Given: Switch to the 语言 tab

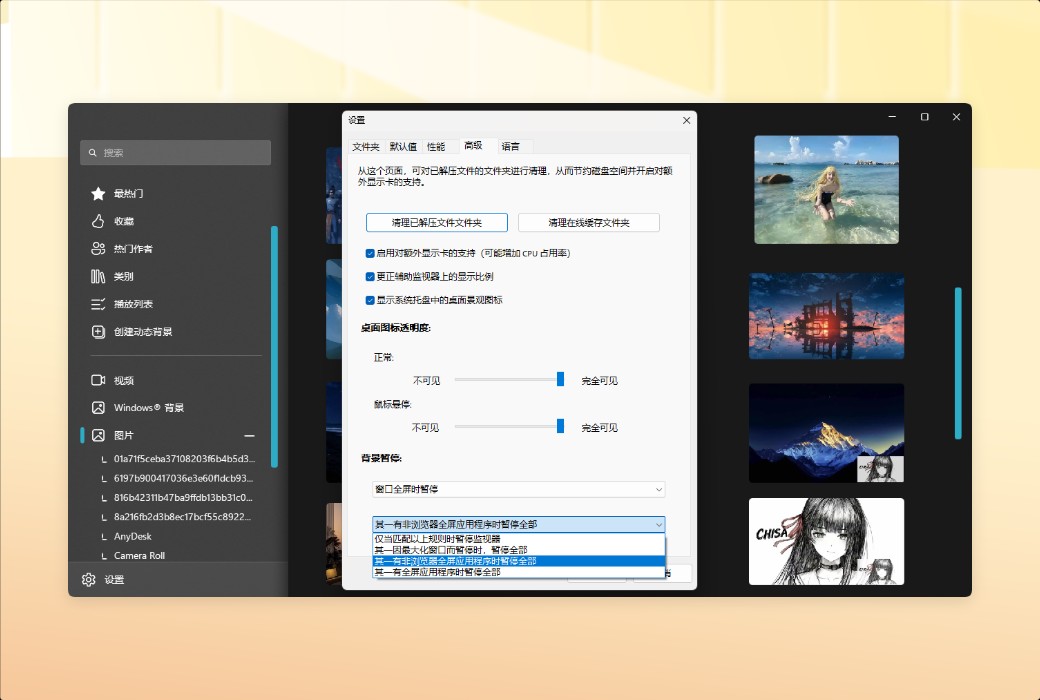Looking at the screenshot, I should [511, 145].
